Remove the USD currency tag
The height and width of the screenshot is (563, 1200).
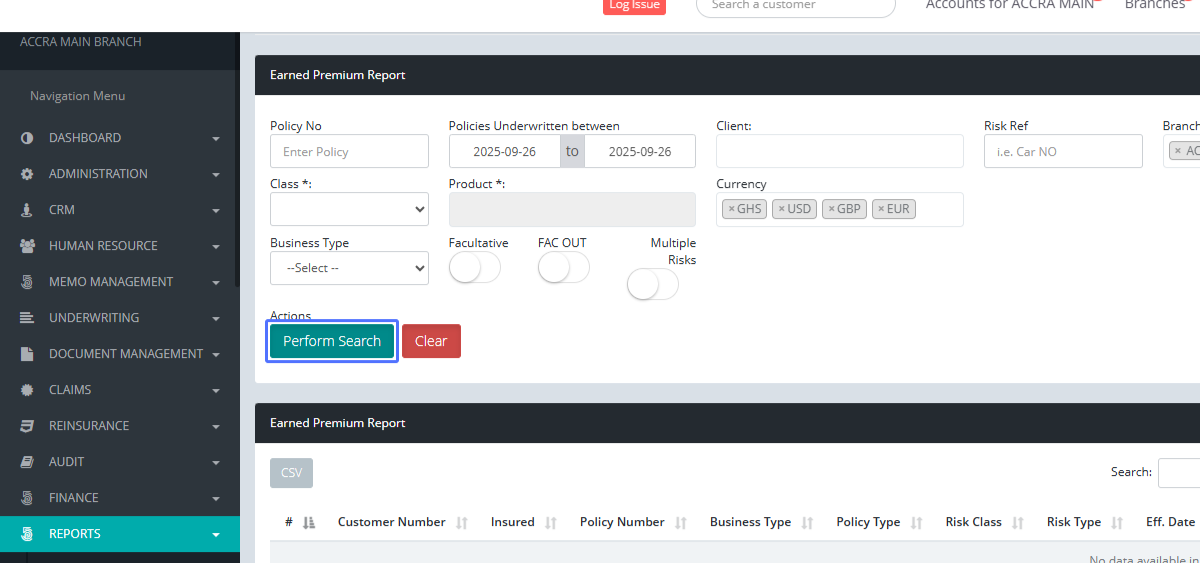point(781,209)
